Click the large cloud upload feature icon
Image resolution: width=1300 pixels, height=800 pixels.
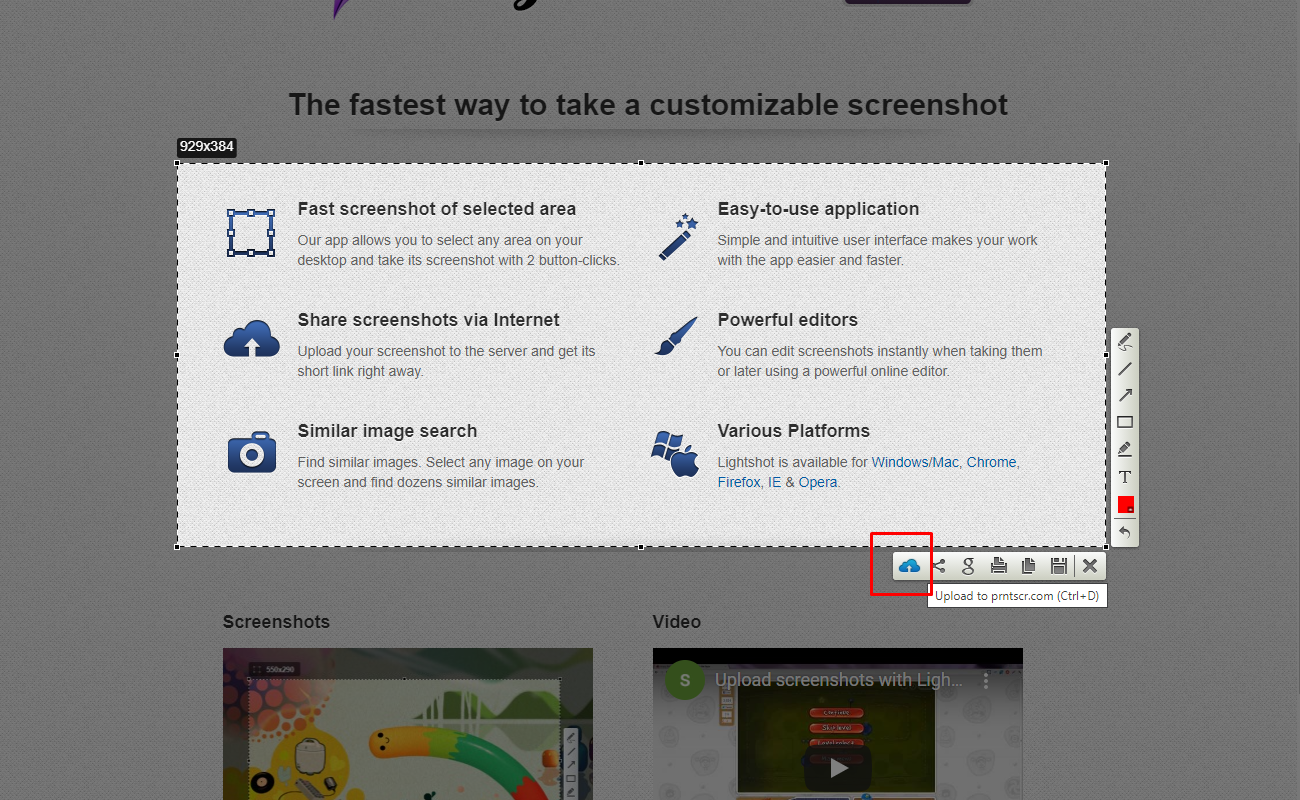click(x=252, y=339)
